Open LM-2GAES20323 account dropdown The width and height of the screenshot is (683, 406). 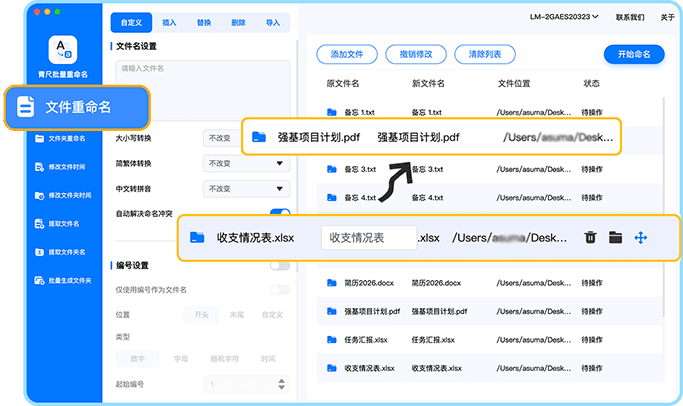(x=564, y=18)
